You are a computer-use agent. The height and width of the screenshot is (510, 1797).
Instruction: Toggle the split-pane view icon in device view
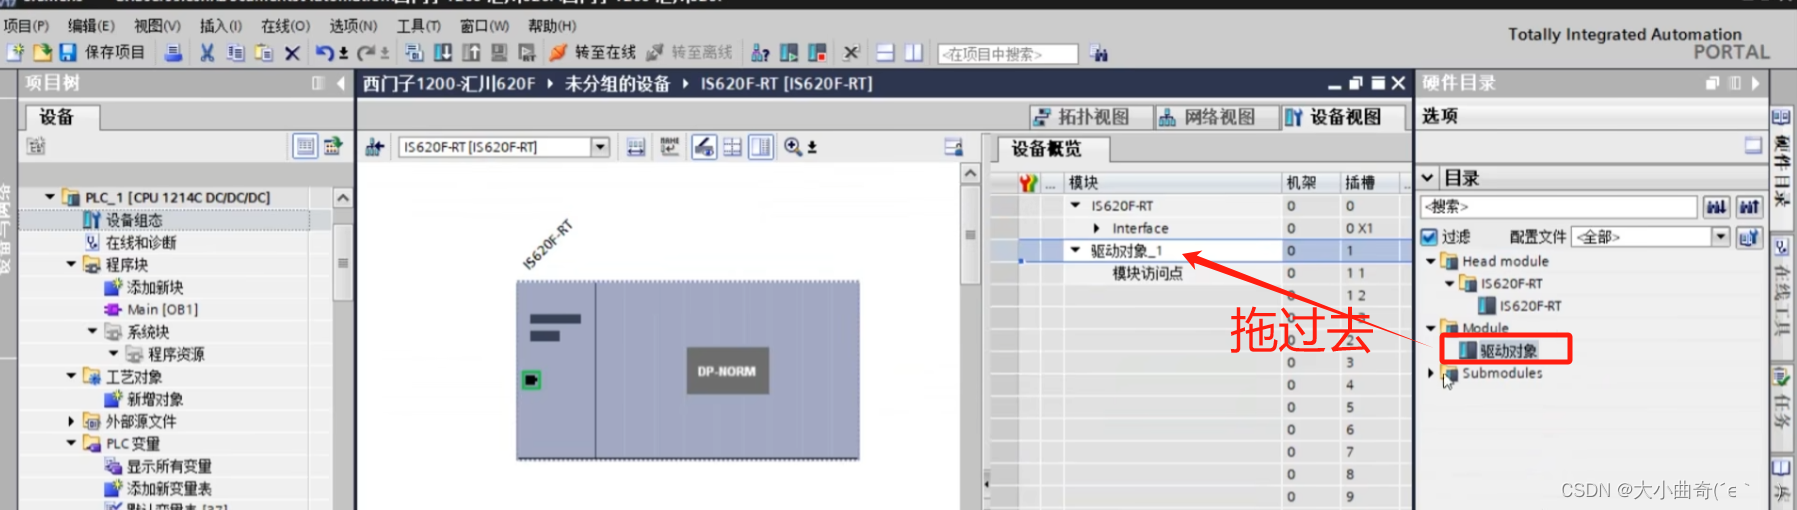click(x=762, y=147)
